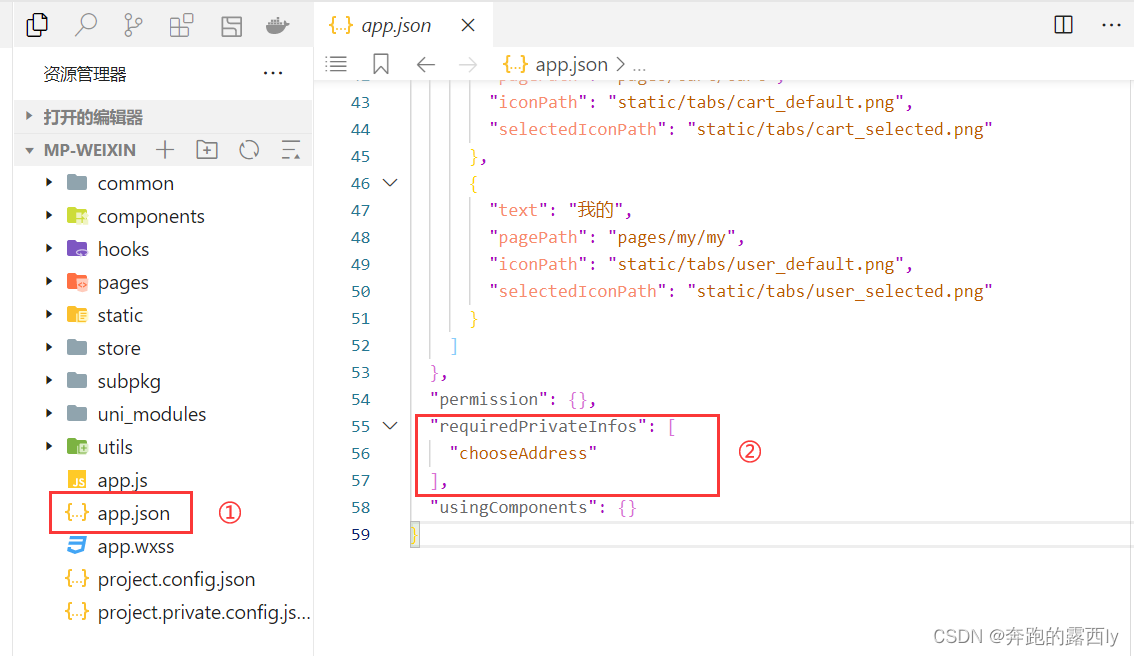Collapse all folders using the collapse icon
This screenshot has height=656, width=1134.
289,148
